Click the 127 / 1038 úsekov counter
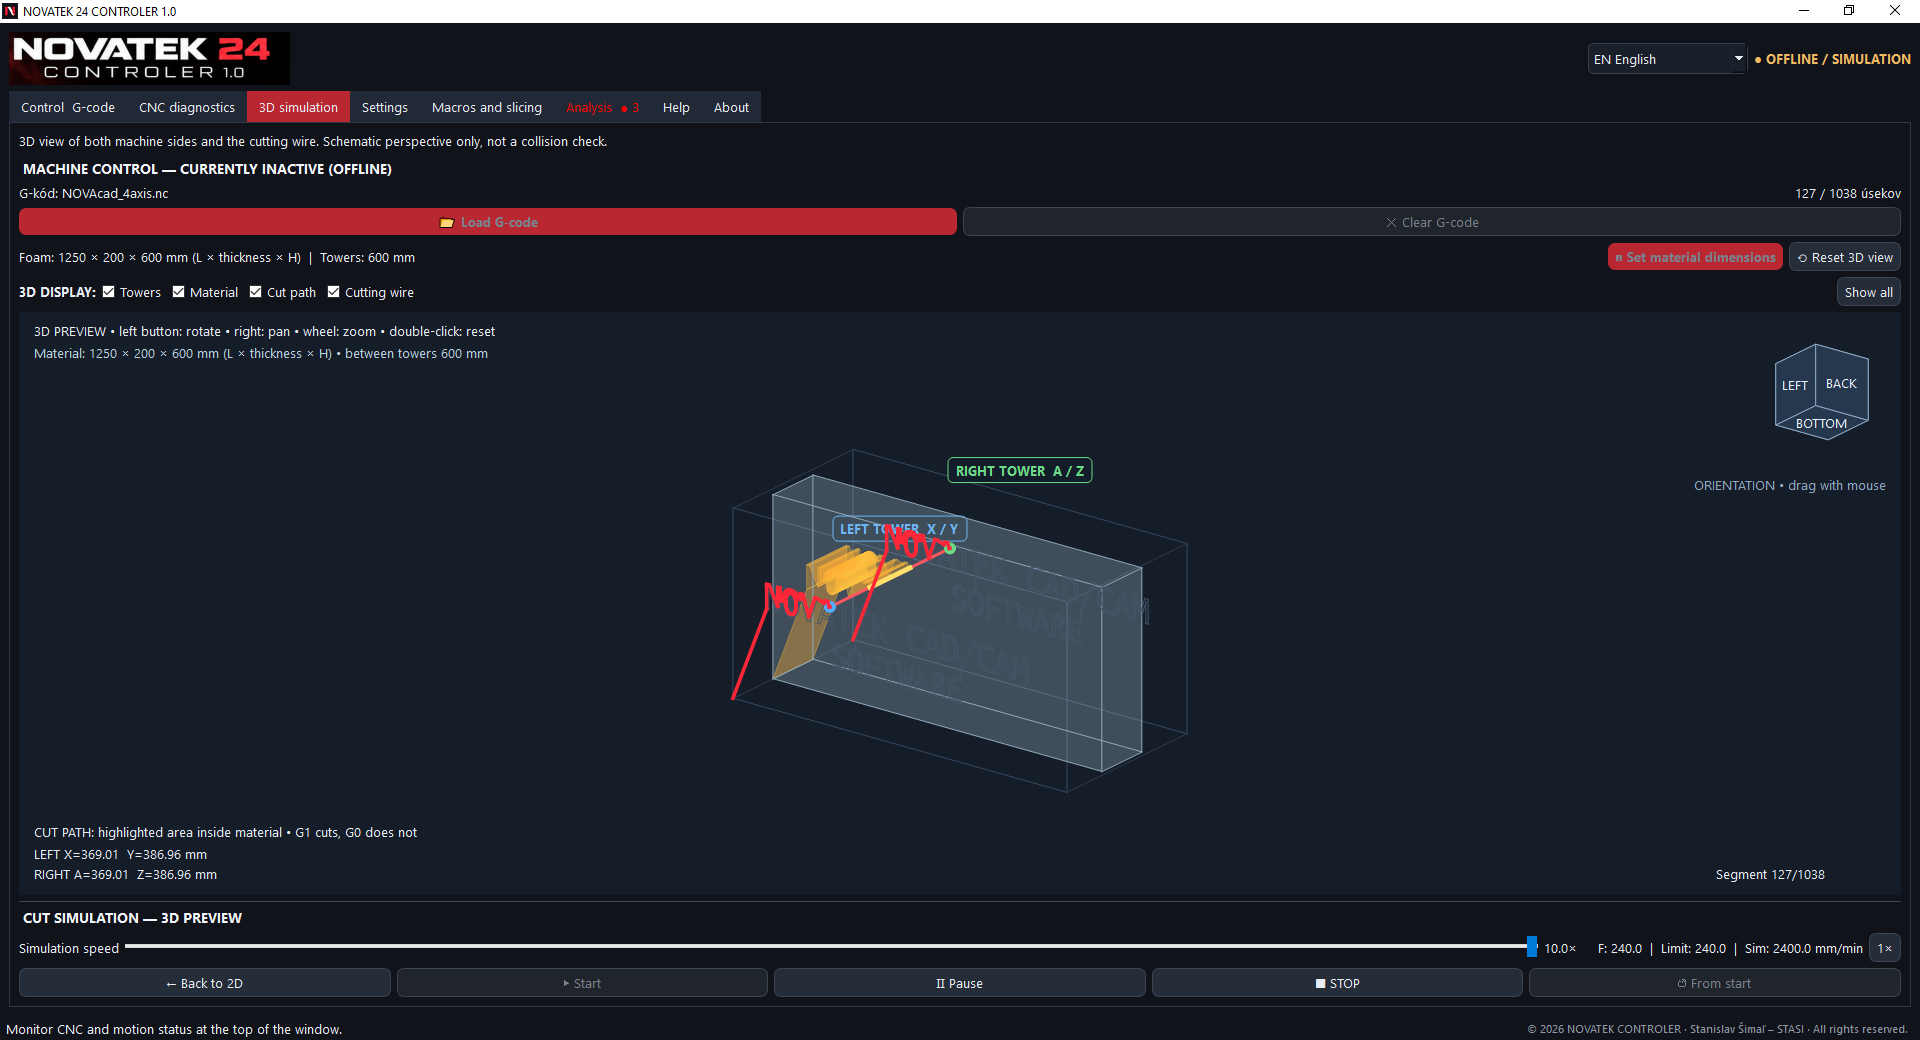This screenshot has height=1040, width=1920. coord(1848,193)
